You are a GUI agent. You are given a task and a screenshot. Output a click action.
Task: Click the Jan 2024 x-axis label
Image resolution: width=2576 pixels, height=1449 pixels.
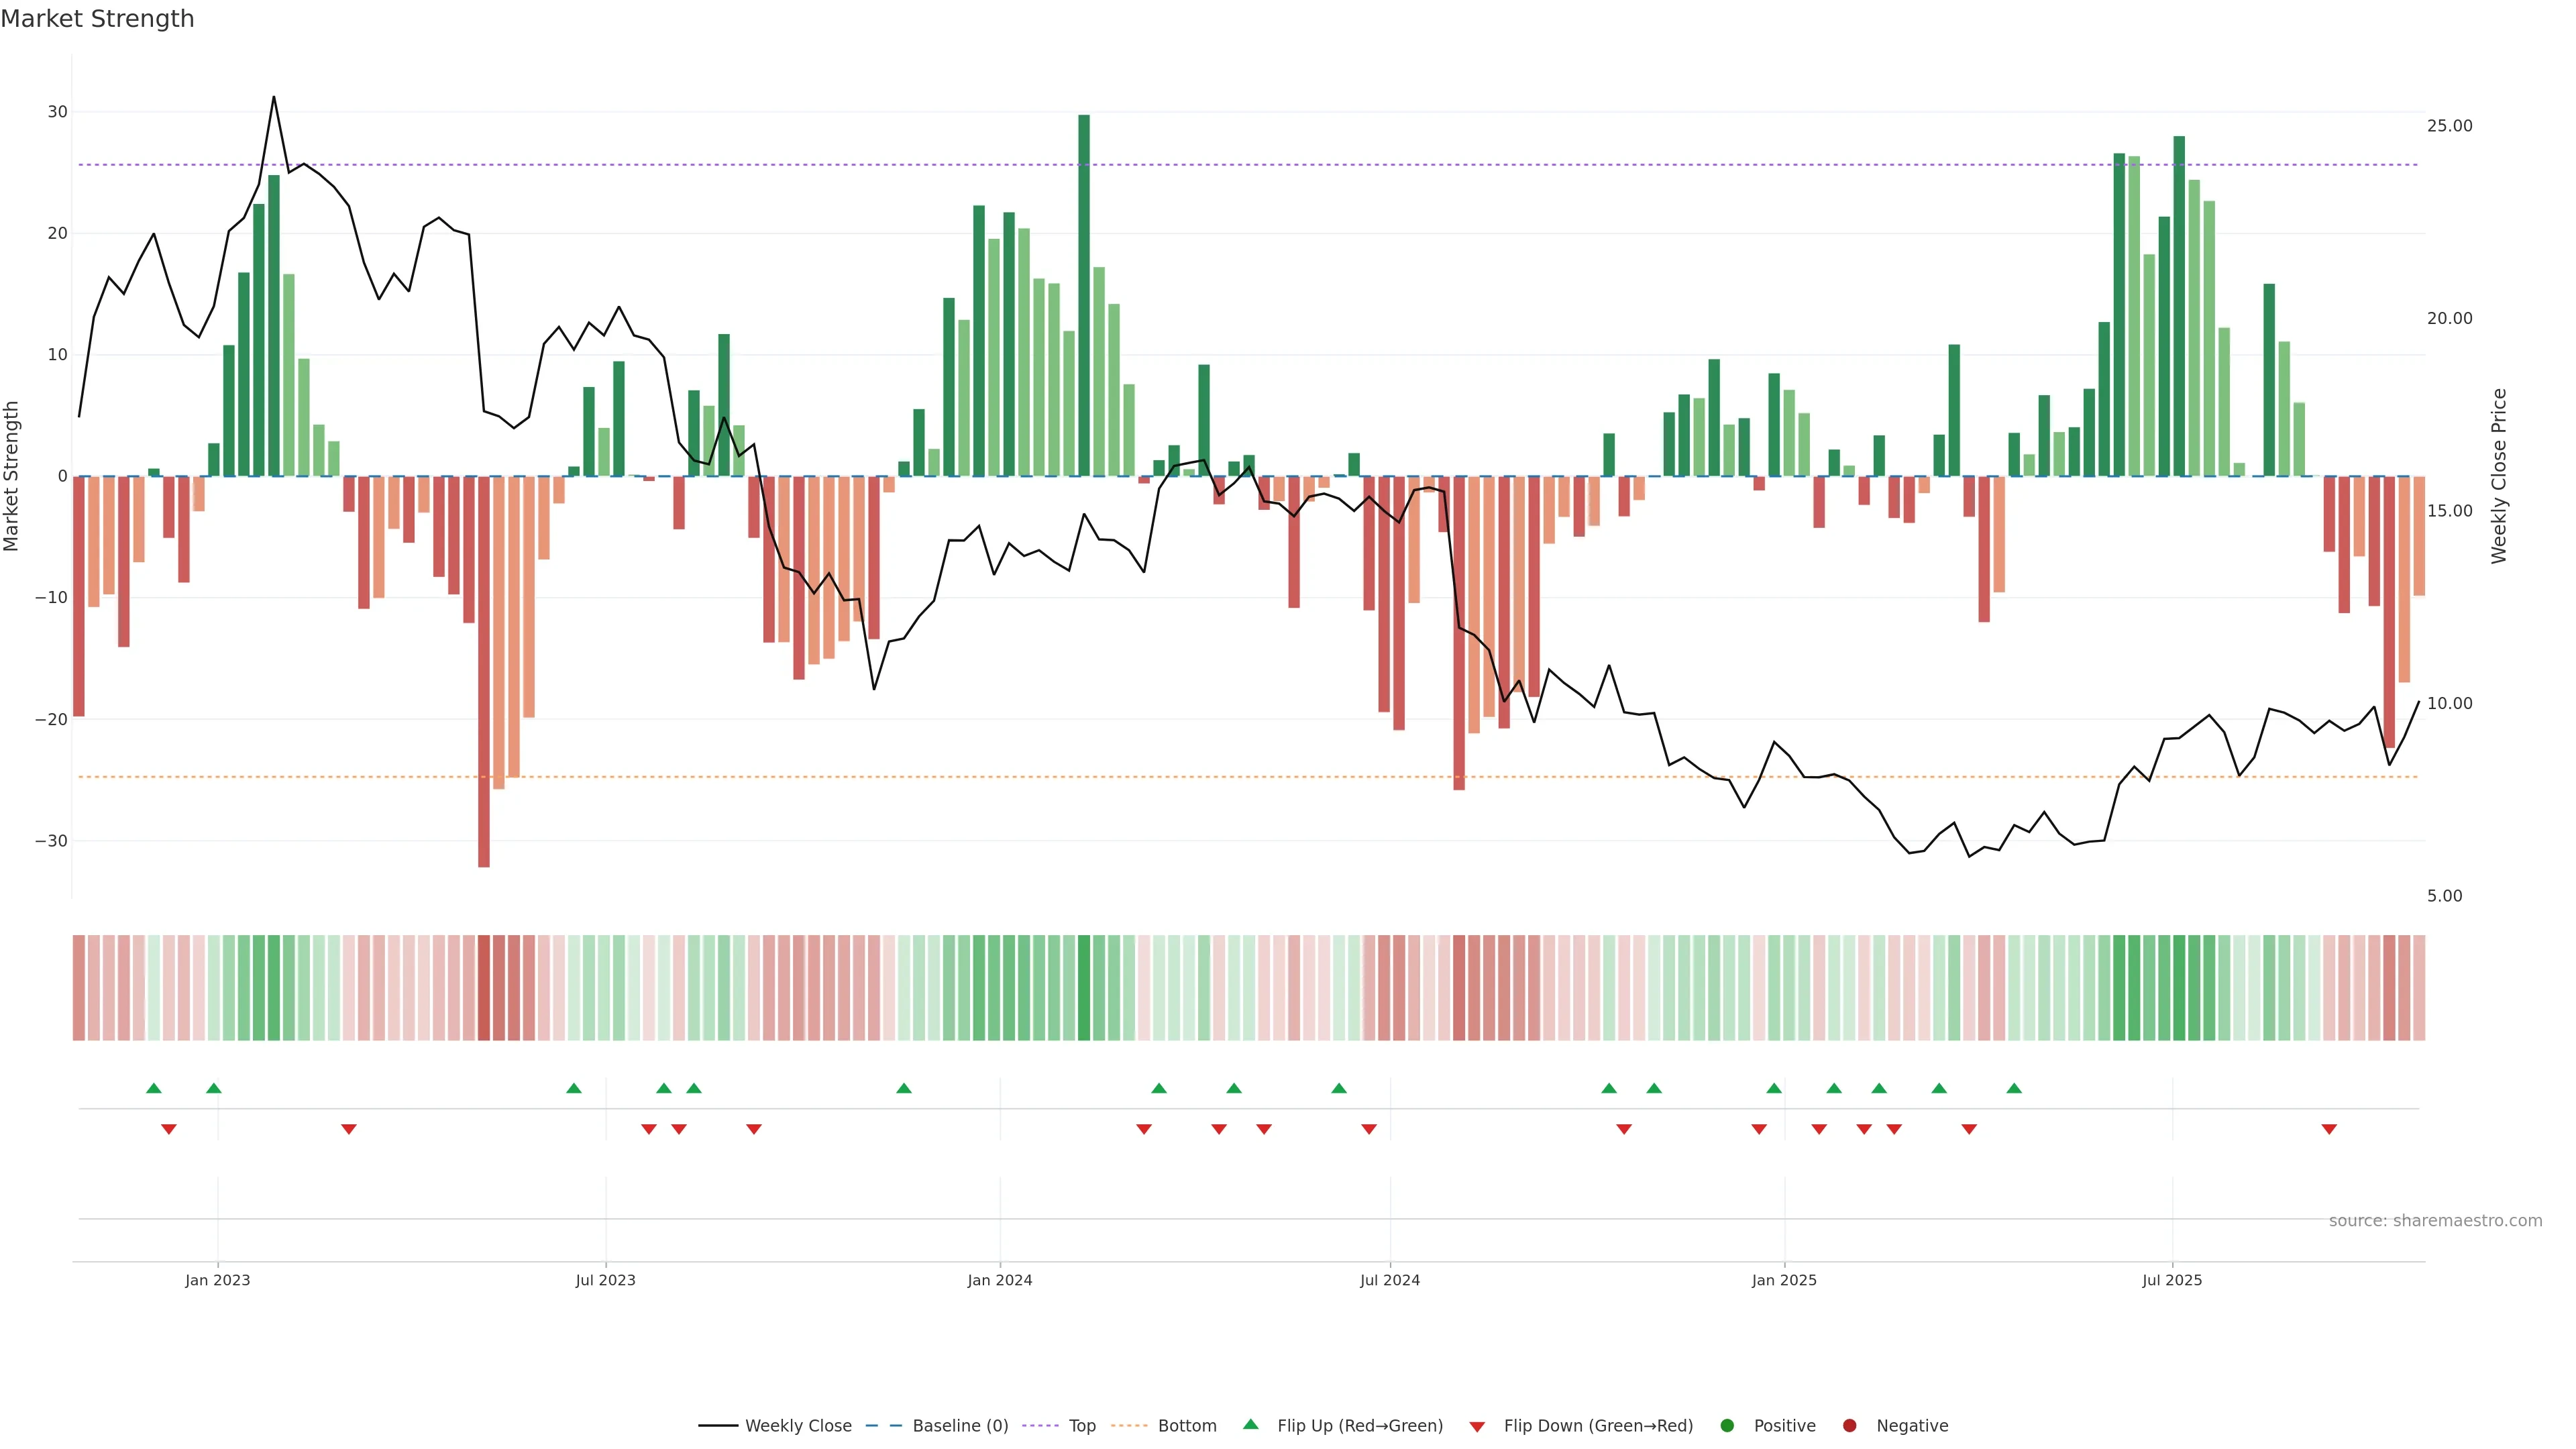tap(999, 1280)
